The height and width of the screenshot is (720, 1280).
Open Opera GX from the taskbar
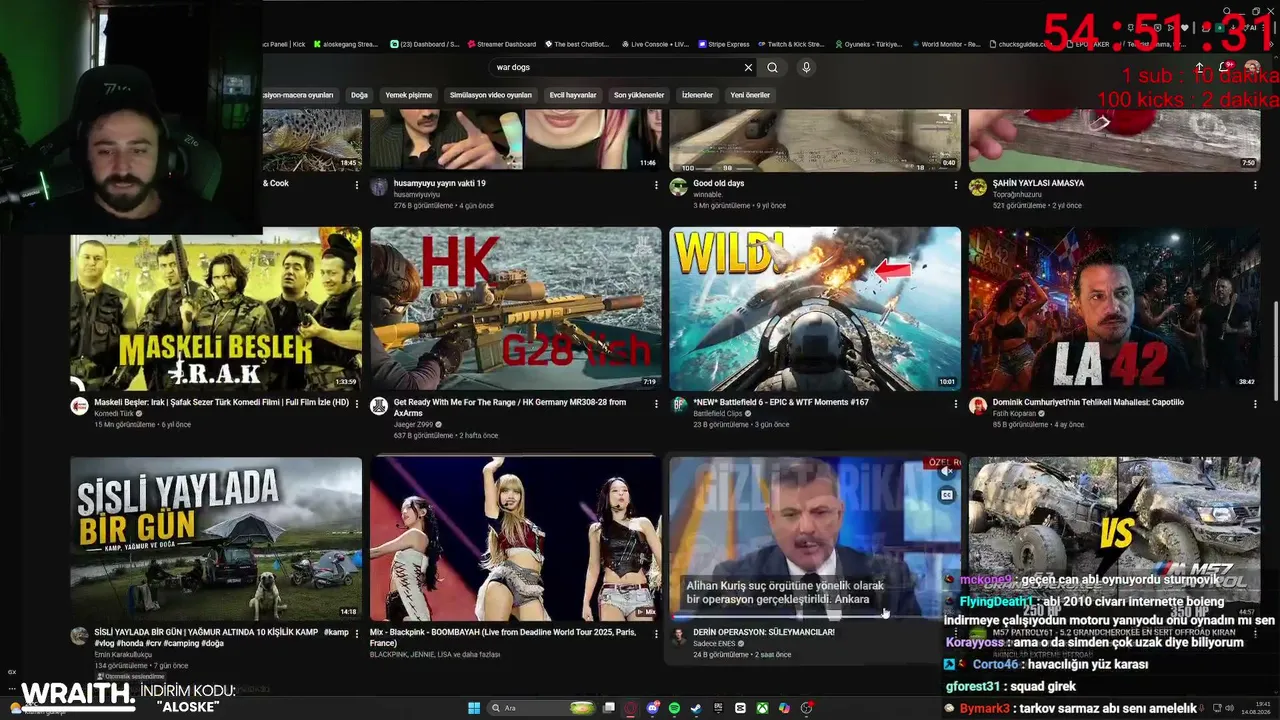[631, 708]
